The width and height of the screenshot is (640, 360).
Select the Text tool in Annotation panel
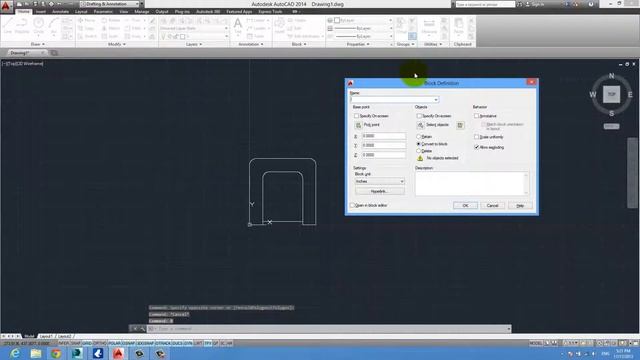pos(238,27)
